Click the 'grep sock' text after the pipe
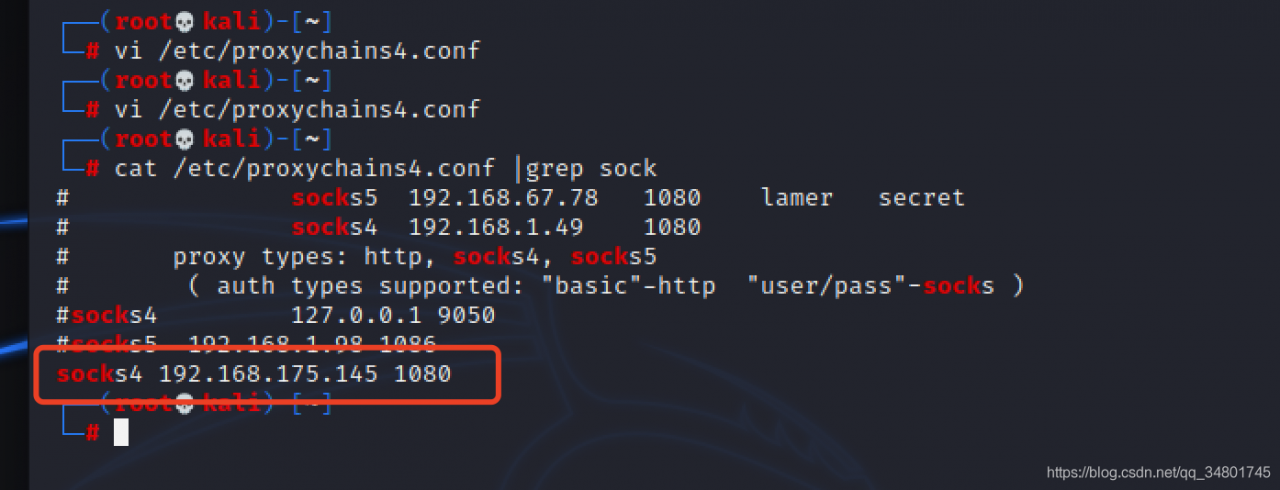The width and height of the screenshot is (1280, 490). 591,168
